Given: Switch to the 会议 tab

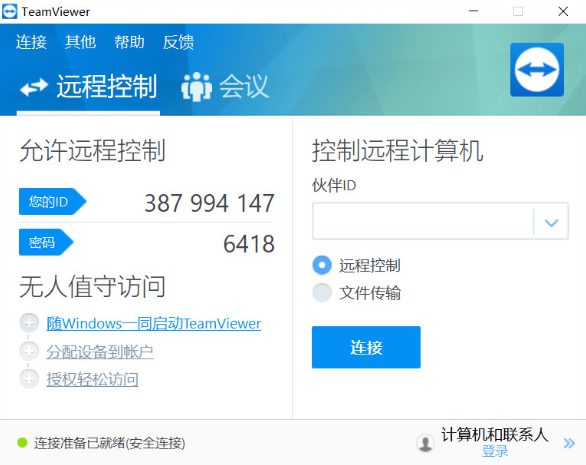Looking at the screenshot, I should [x=225, y=87].
